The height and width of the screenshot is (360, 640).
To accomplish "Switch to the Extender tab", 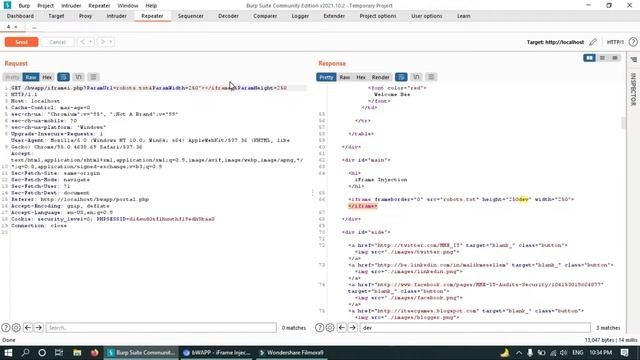I will coord(334,16).
